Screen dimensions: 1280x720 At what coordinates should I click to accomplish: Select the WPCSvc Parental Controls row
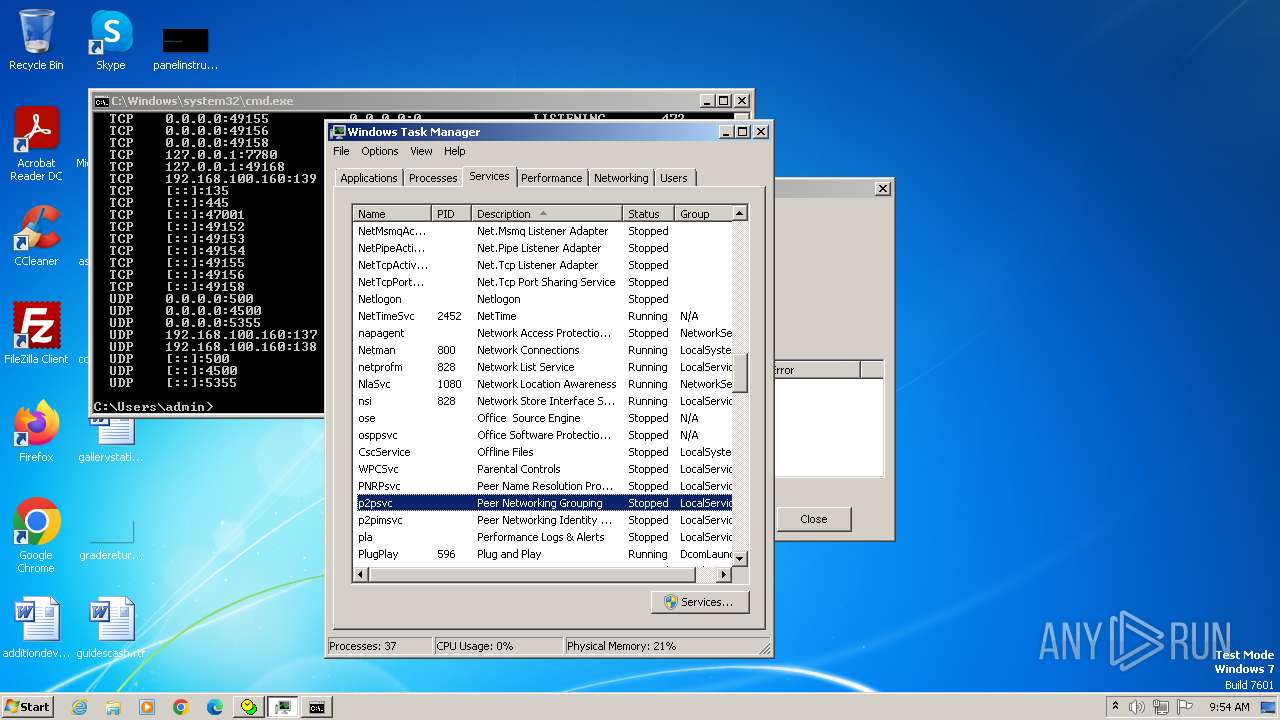[544, 469]
